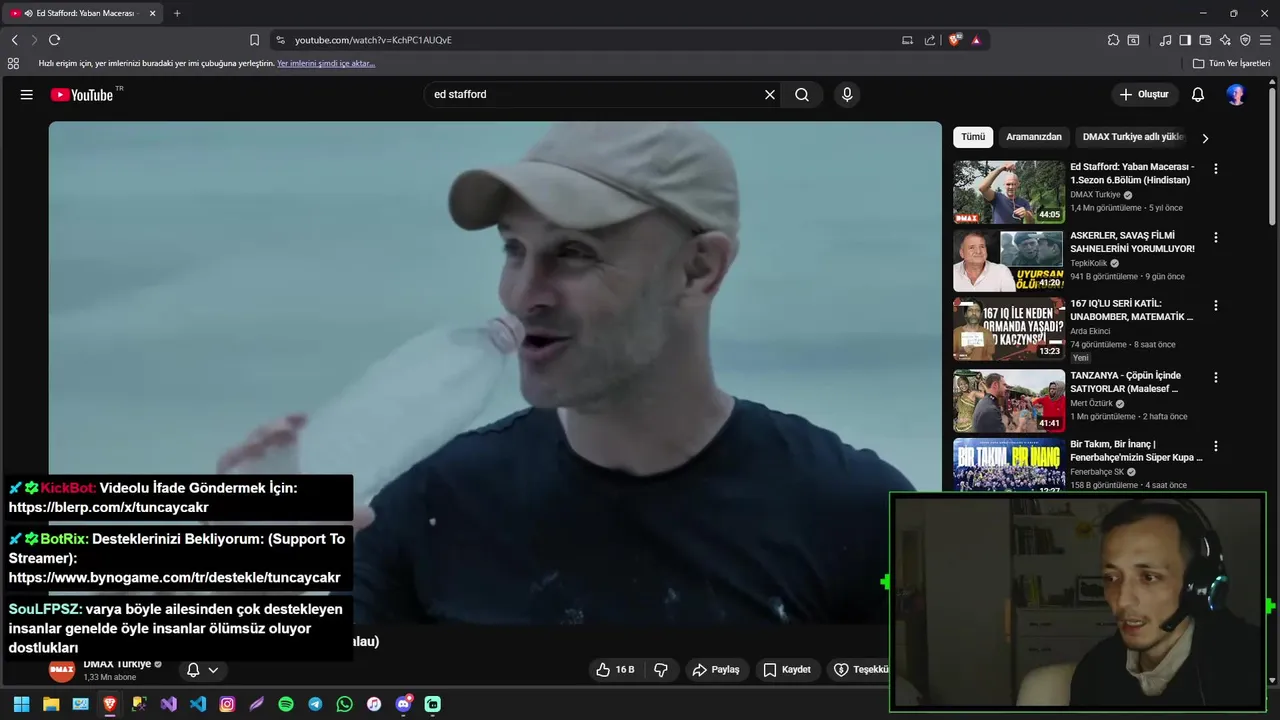Click the Oluştur create button
The height and width of the screenshot is (720, 1280).
1144,95
